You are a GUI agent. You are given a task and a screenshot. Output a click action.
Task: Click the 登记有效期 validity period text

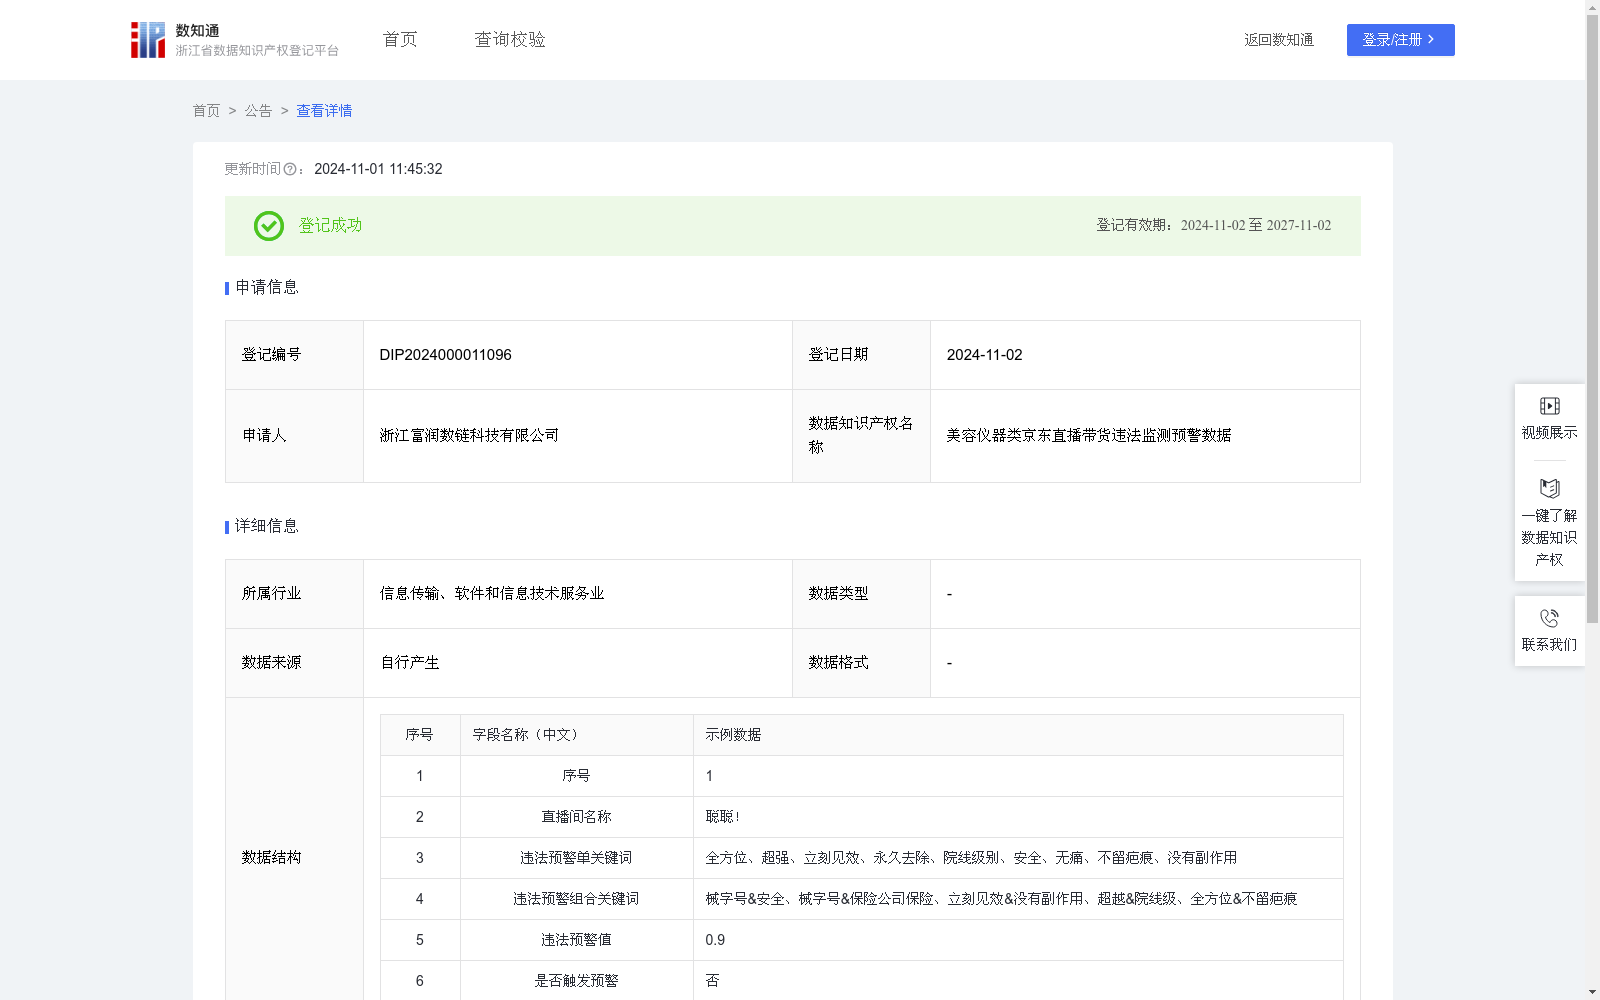click(x=1214, y=226)
